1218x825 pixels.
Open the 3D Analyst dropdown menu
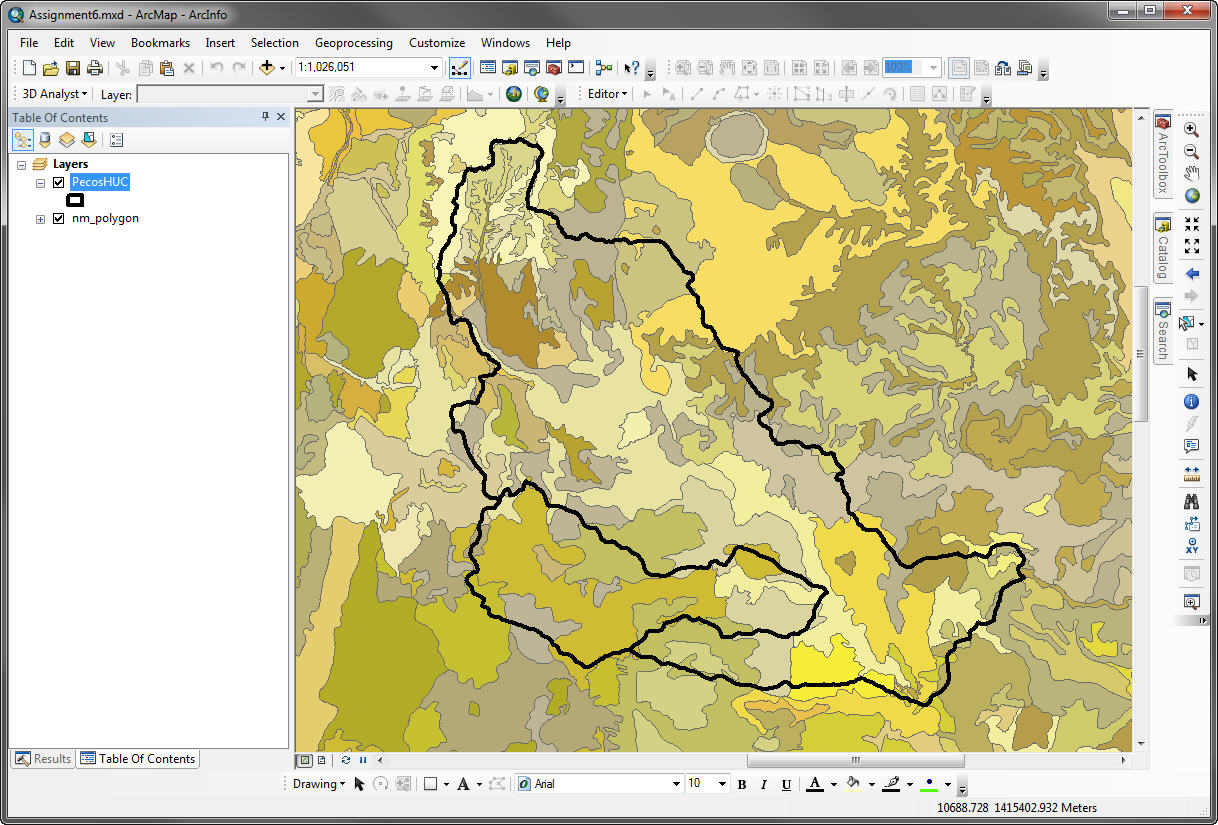click(x=55, y=94)
